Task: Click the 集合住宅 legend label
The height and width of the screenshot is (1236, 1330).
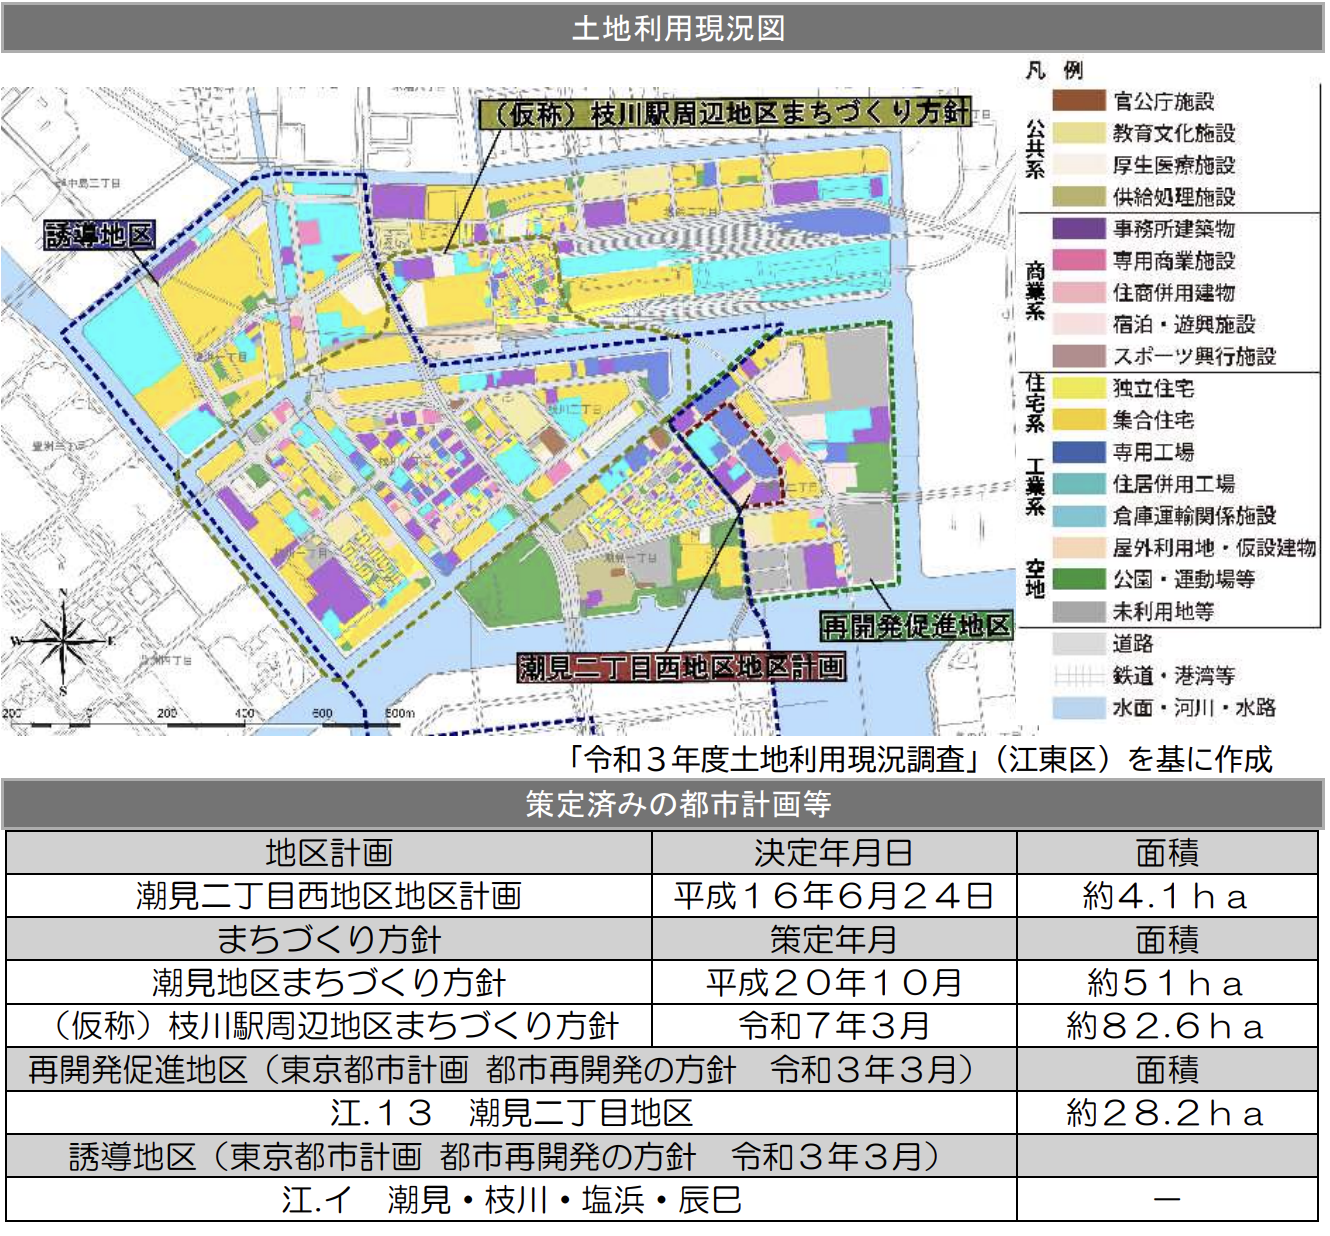Action: (x=1153, y=420)
